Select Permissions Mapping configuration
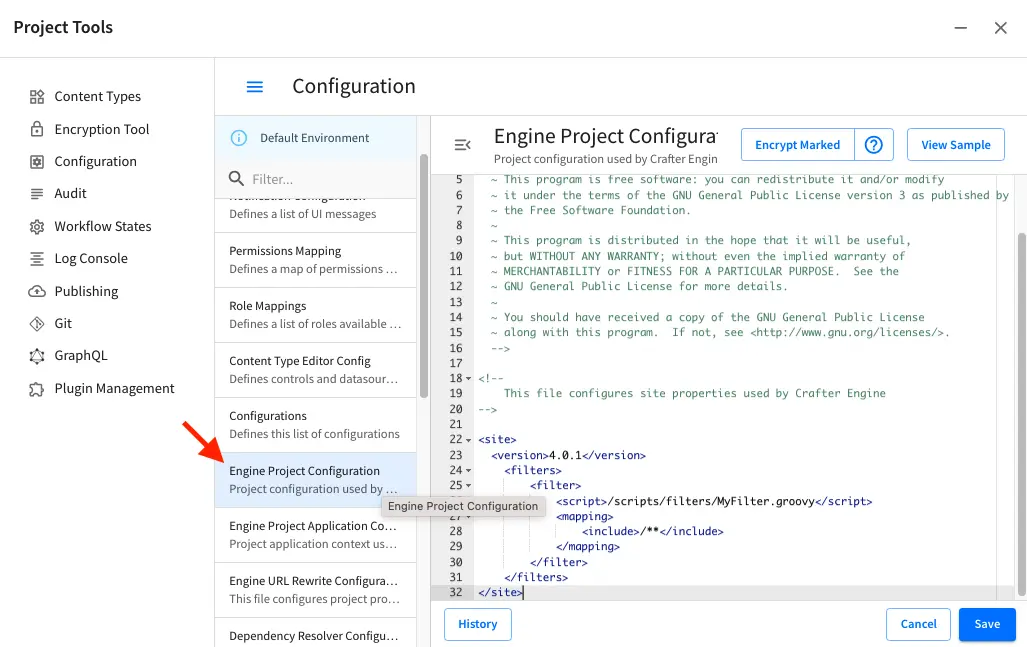This screenshot has width=1027, height=647. (316, 260)
